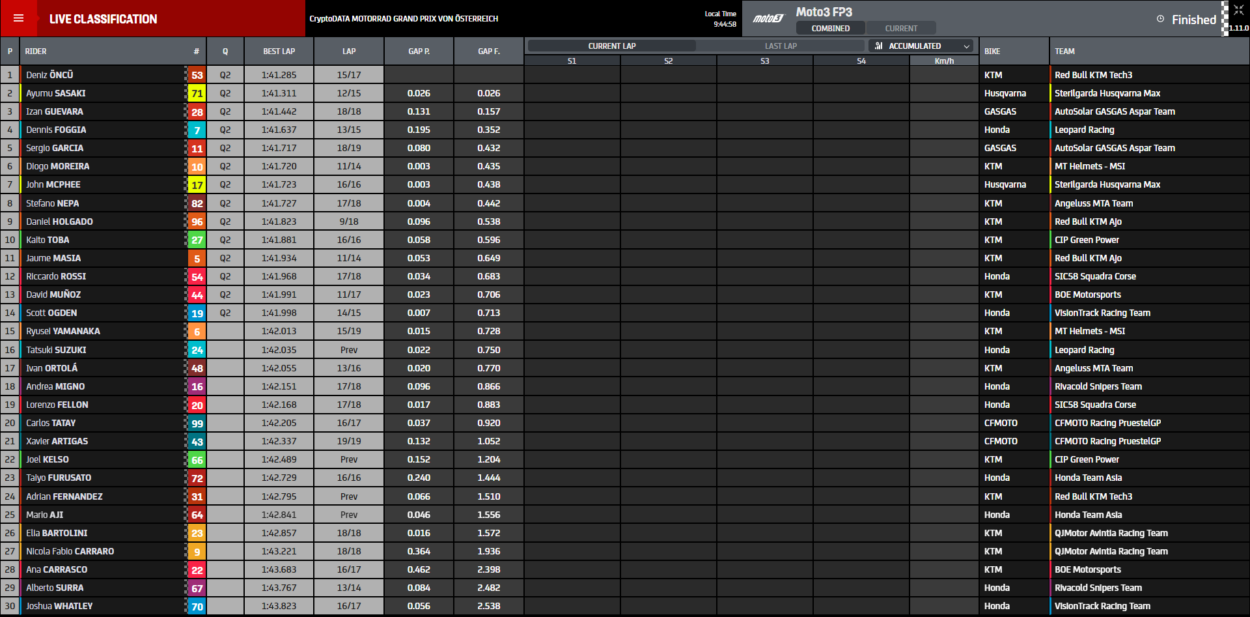
Task: Click the LIVE CLASSIFICATION title
Action: [x=103, y=19]
